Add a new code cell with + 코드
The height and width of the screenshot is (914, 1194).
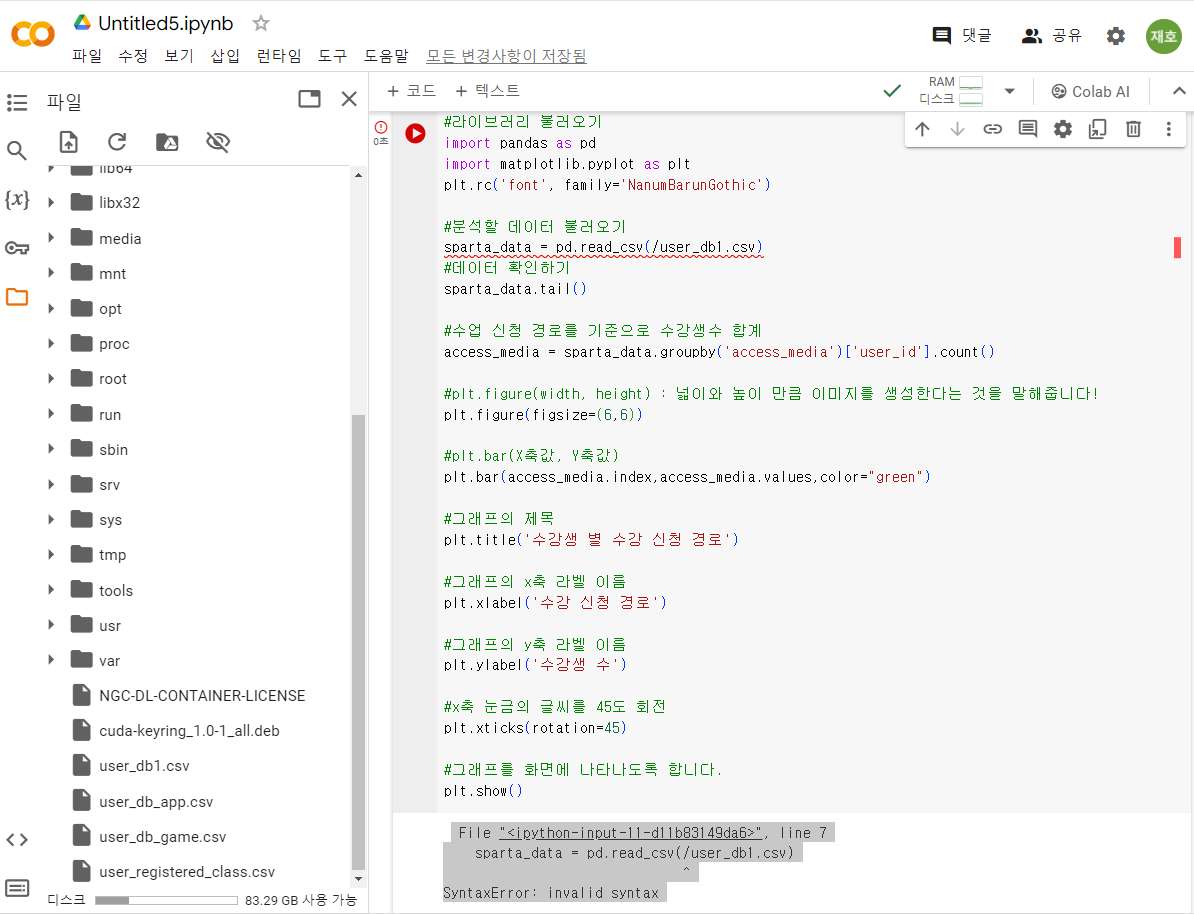(x=411, y=91)
